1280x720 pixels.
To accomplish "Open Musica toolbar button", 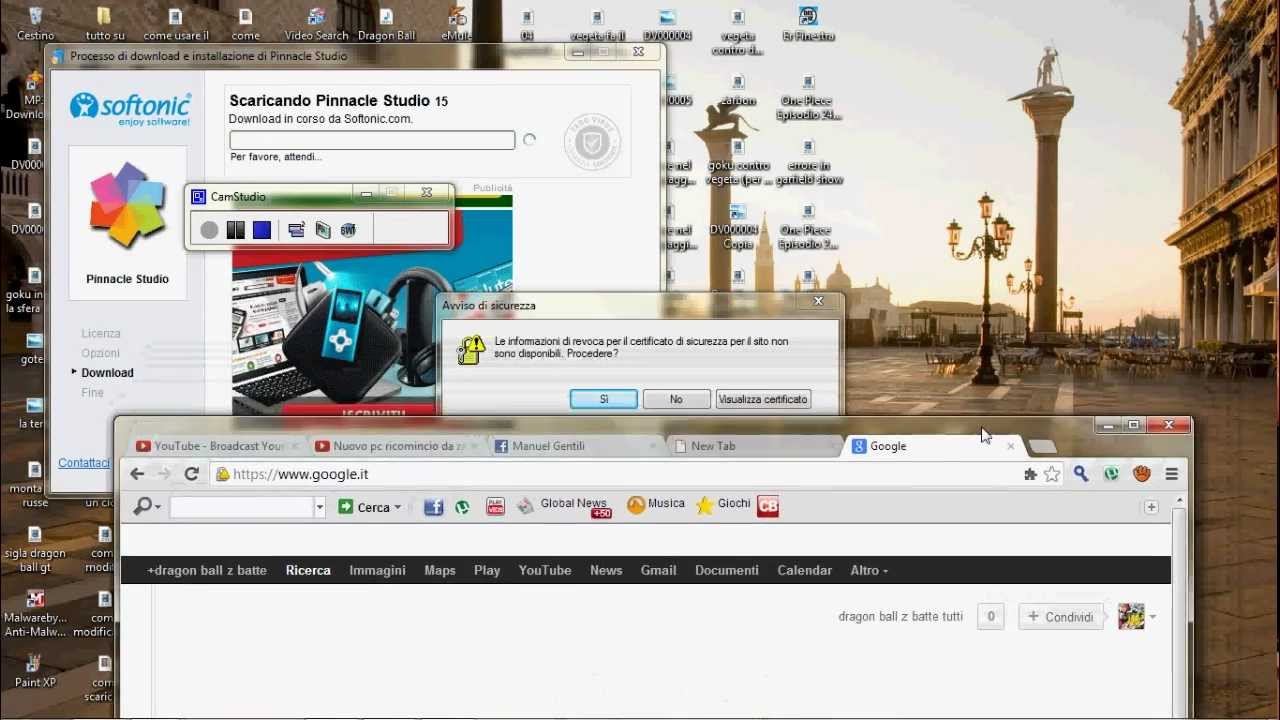I will (x=656, y=506).
